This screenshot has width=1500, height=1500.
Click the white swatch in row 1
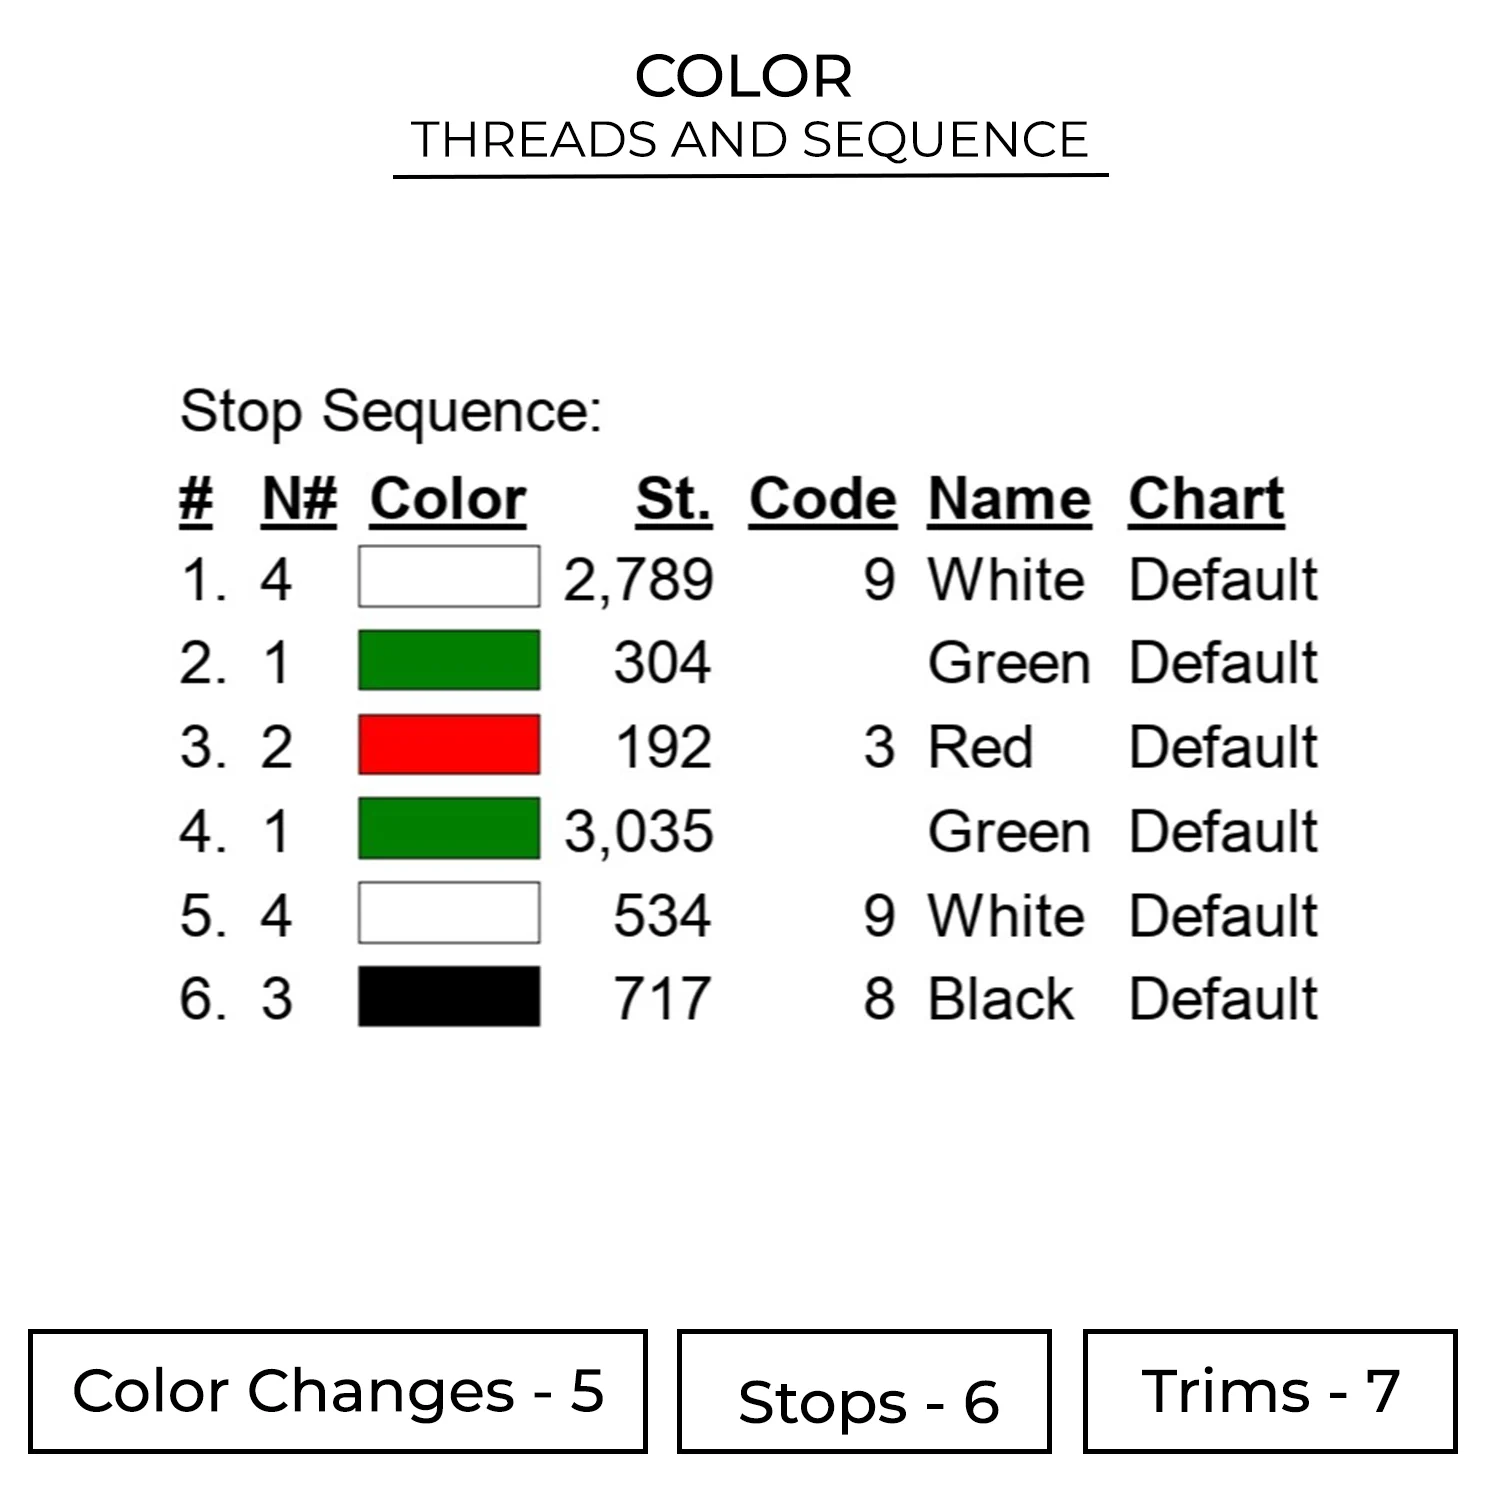(449, 576)
